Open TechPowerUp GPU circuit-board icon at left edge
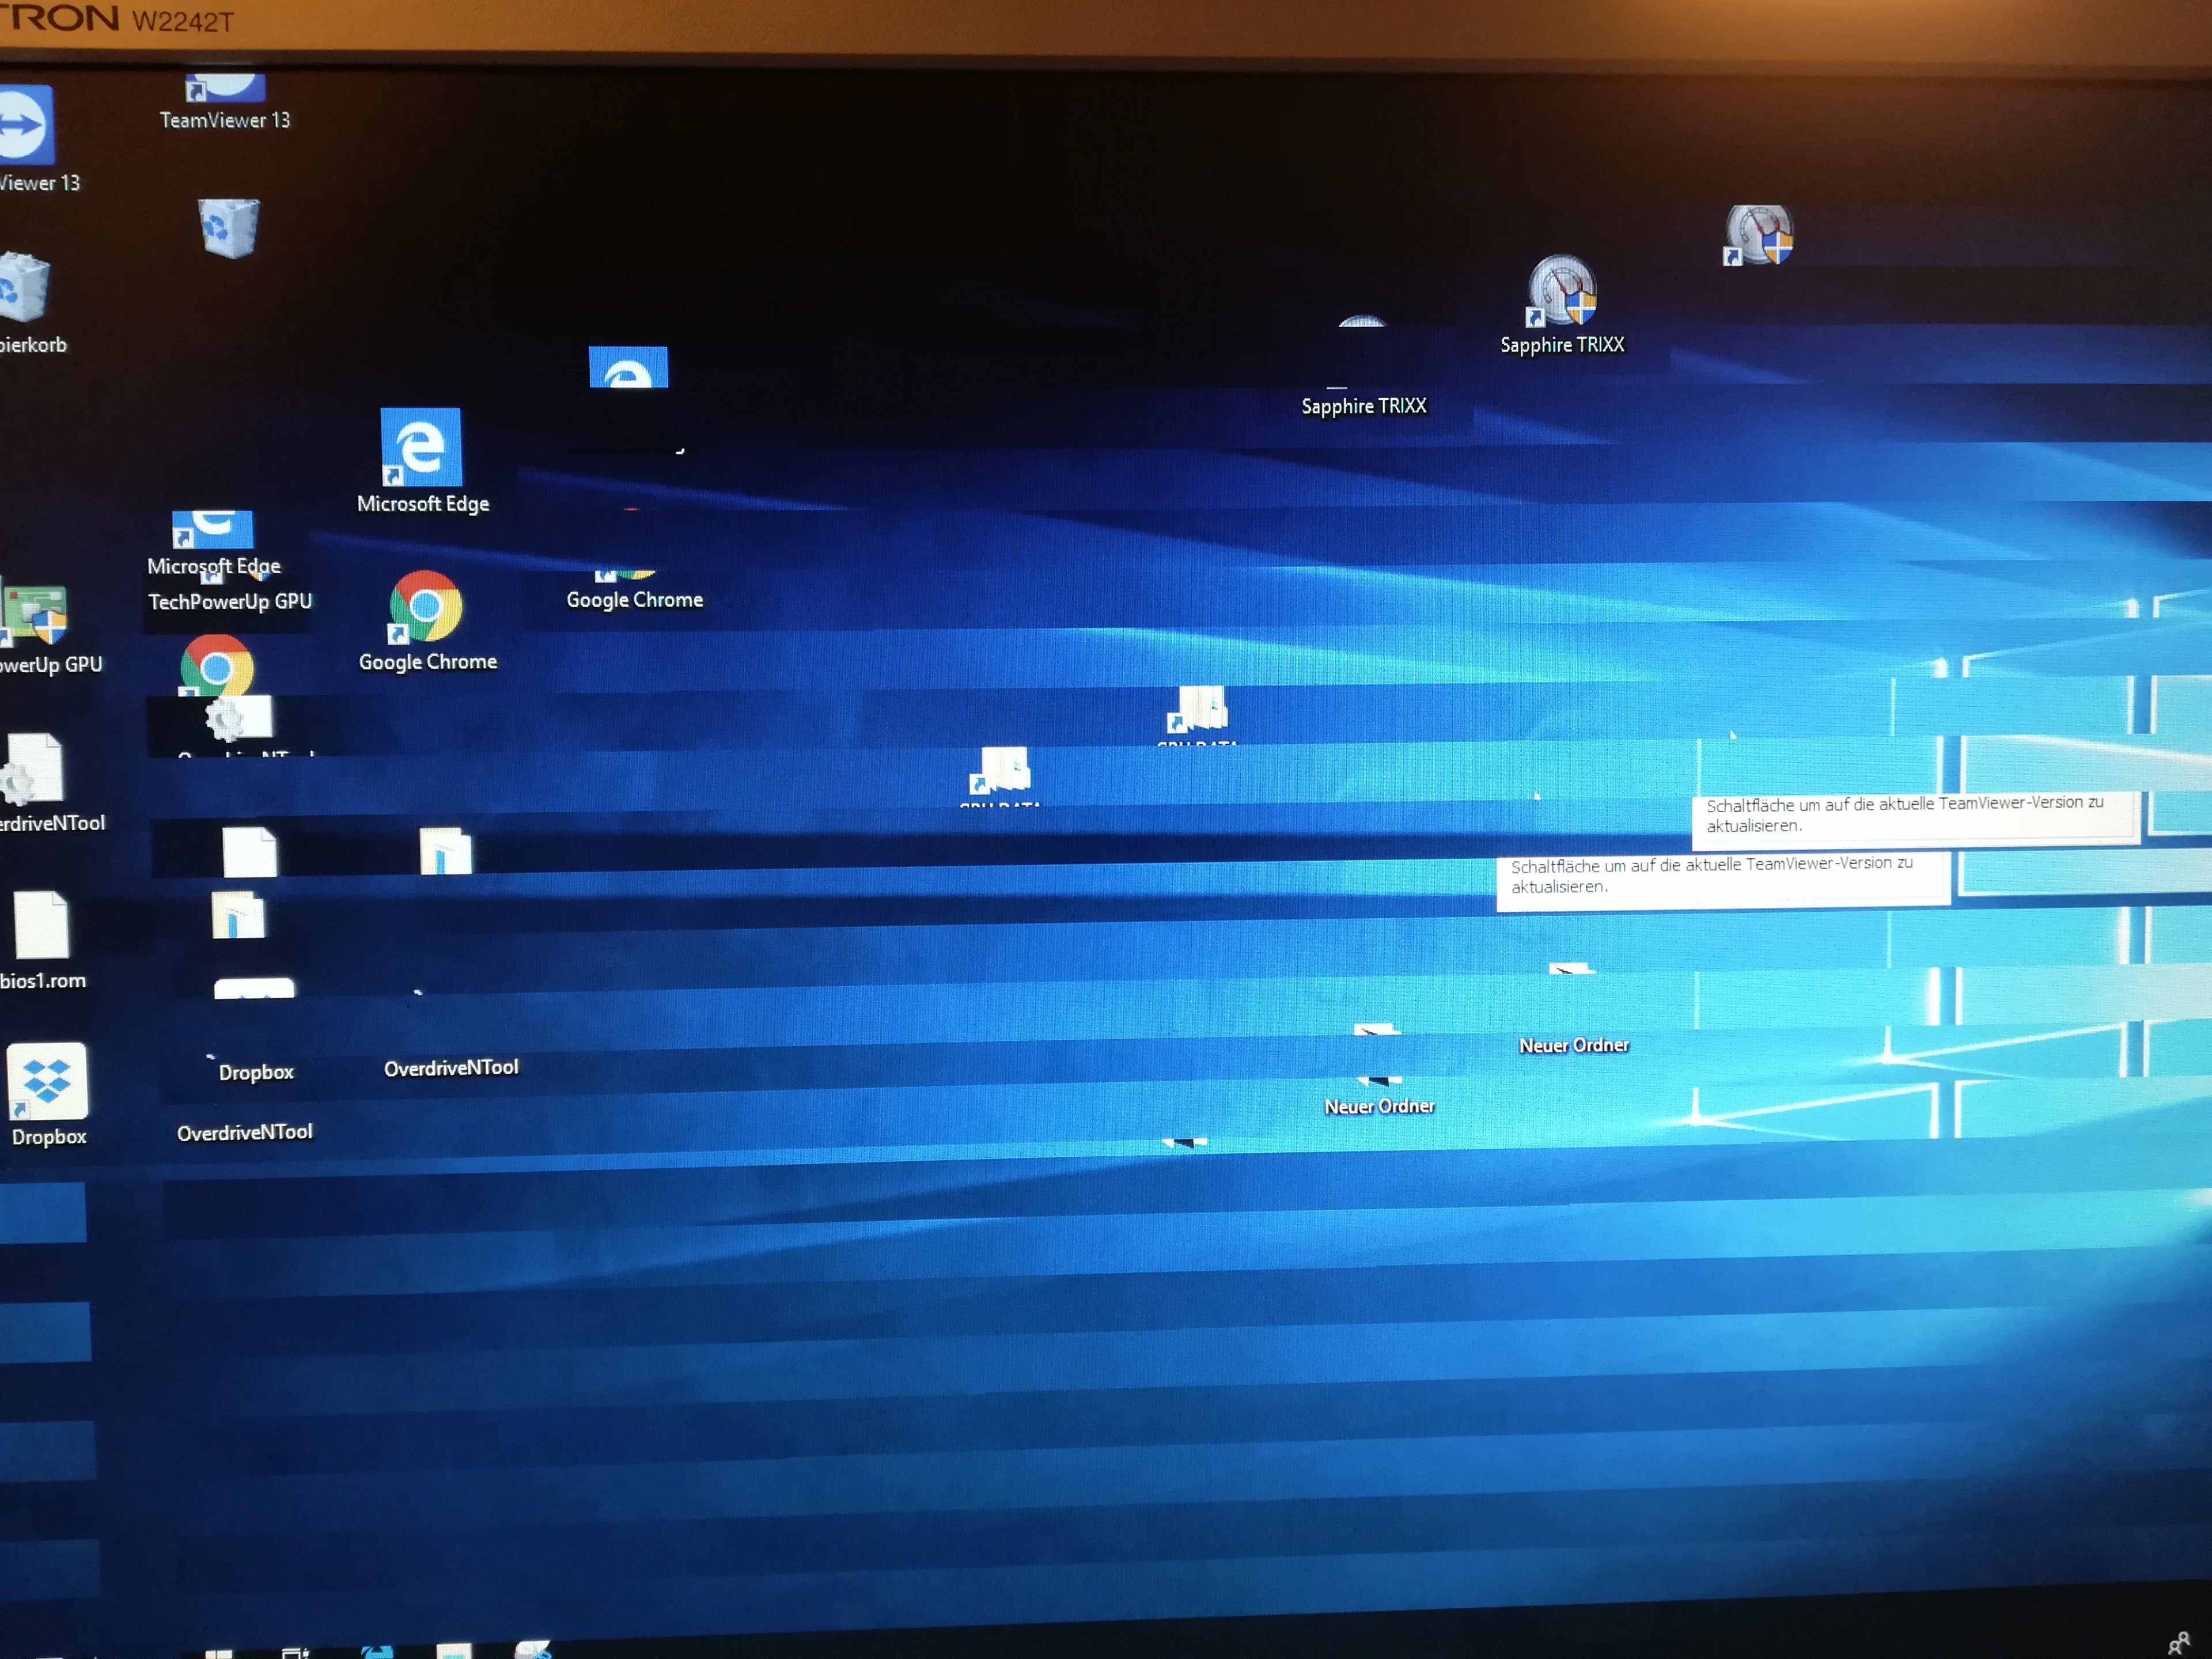 pyautogui.click(x=35, y=613)
